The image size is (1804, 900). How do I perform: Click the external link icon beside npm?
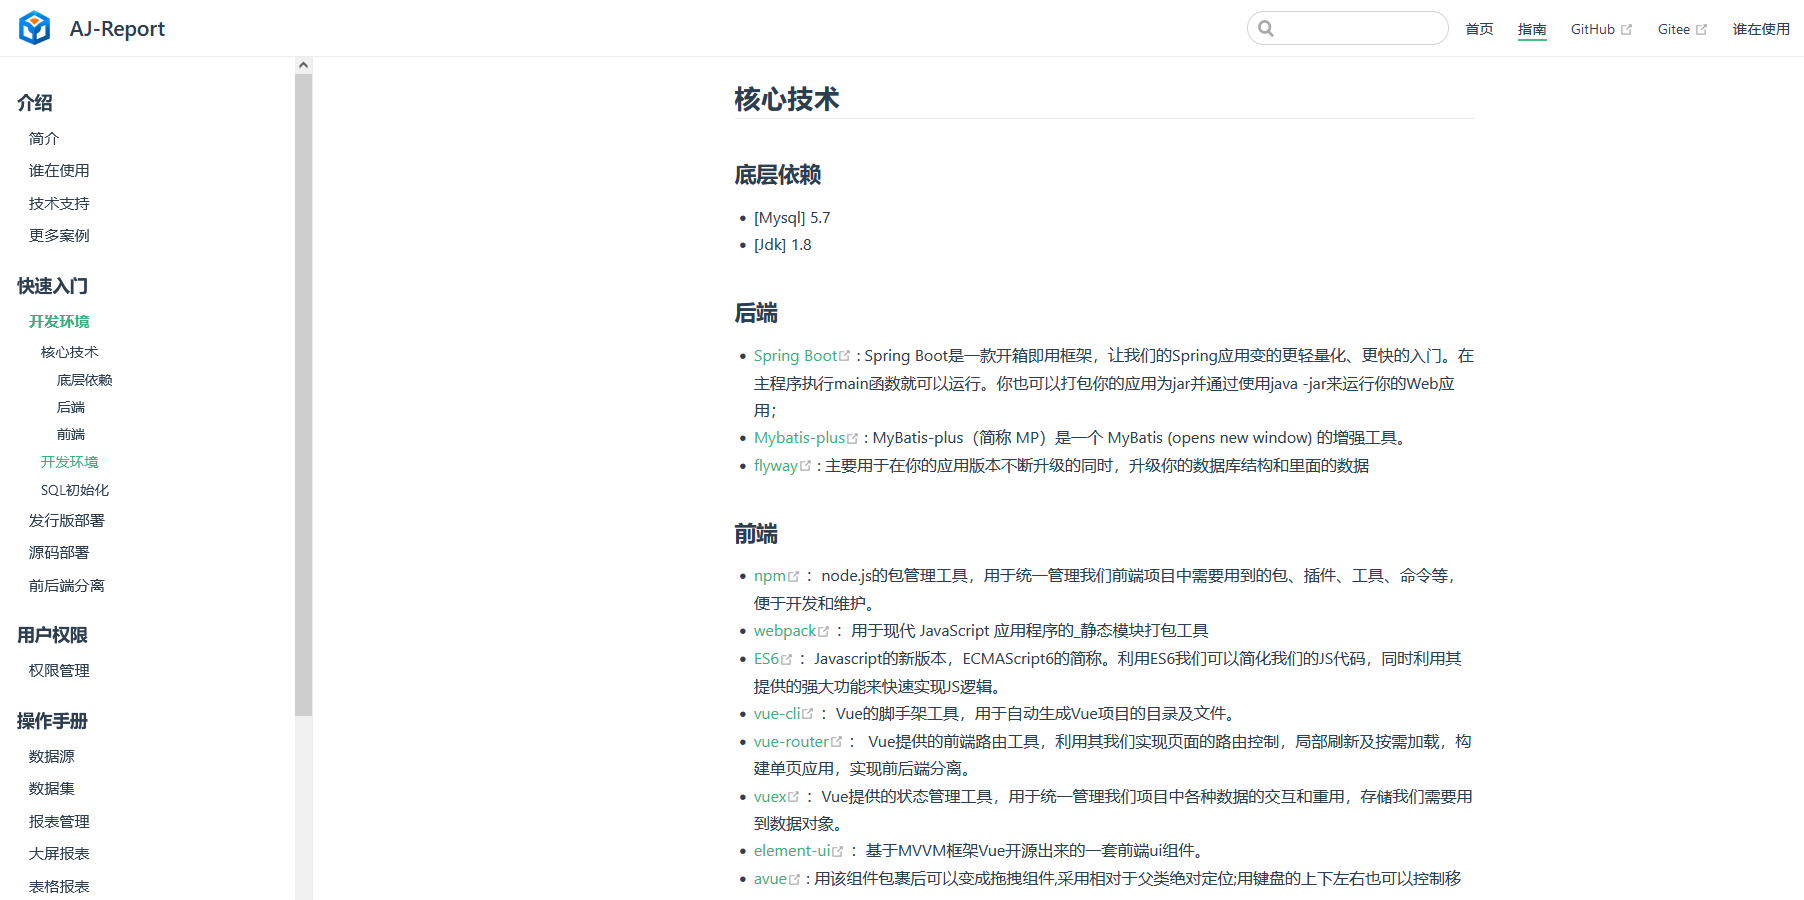(x=796, y=575)
